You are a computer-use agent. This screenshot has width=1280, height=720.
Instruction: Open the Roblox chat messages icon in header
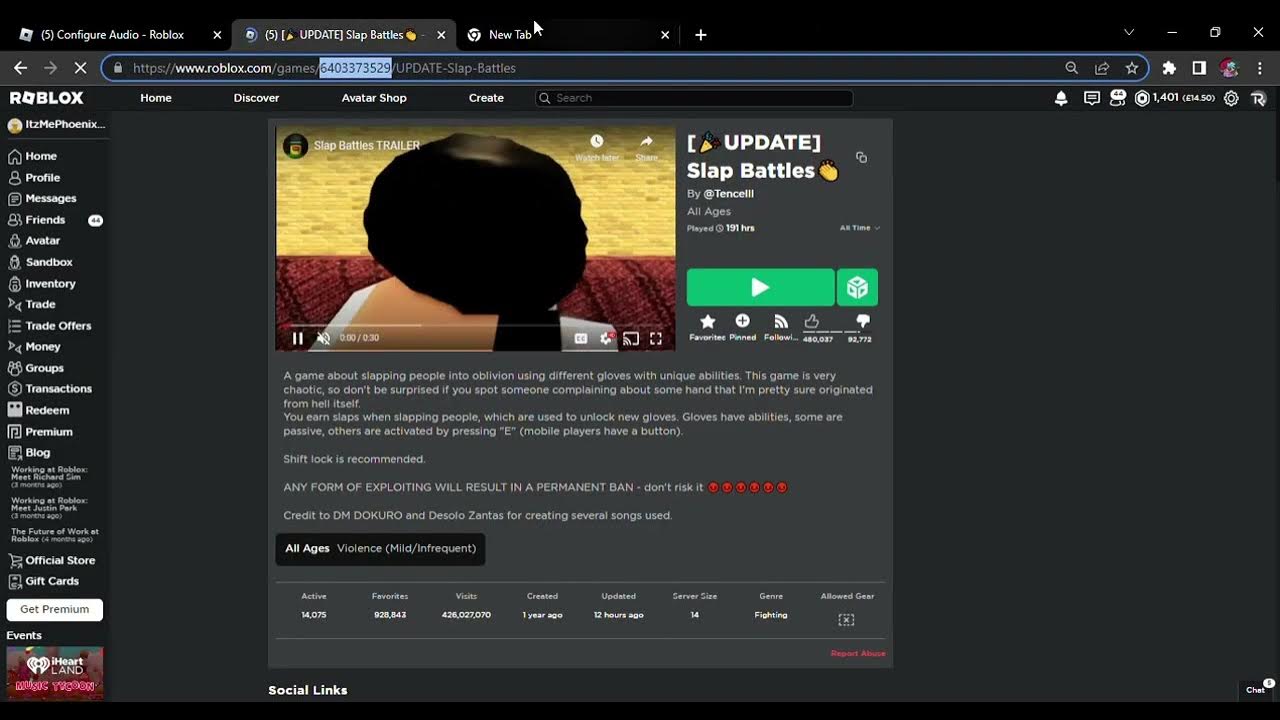pyautogui.click(x=1092, y=98)
